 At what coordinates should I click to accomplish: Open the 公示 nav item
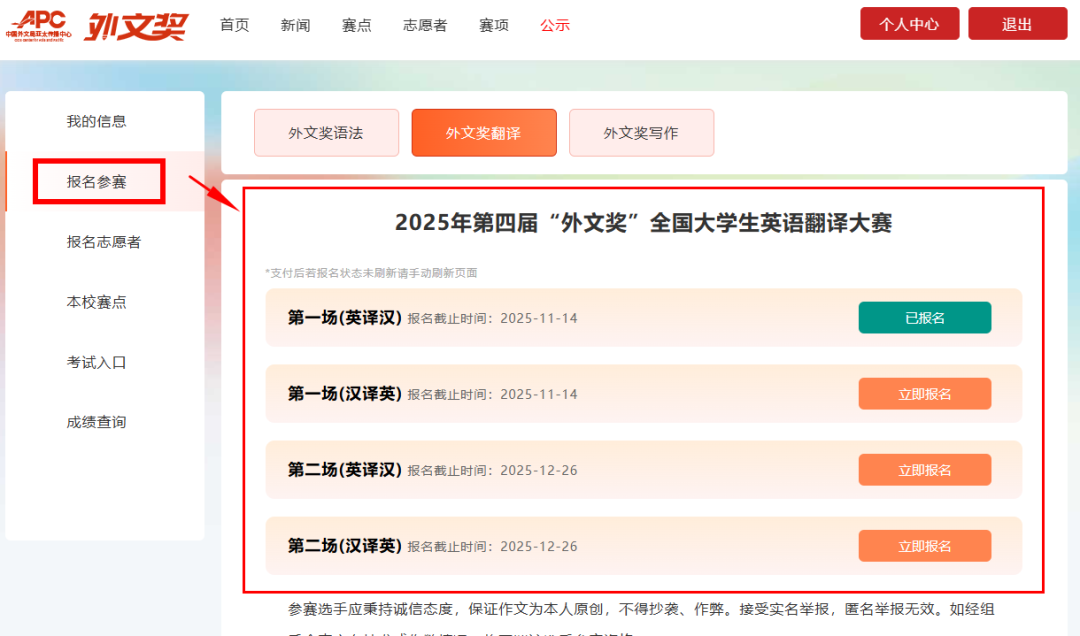[555, 25]
